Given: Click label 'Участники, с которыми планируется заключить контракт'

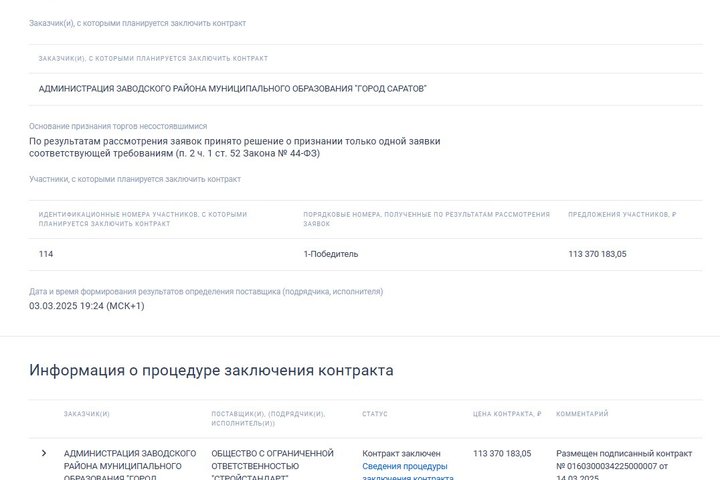Looking at the screenshot, I should click(x=135, y=179).
